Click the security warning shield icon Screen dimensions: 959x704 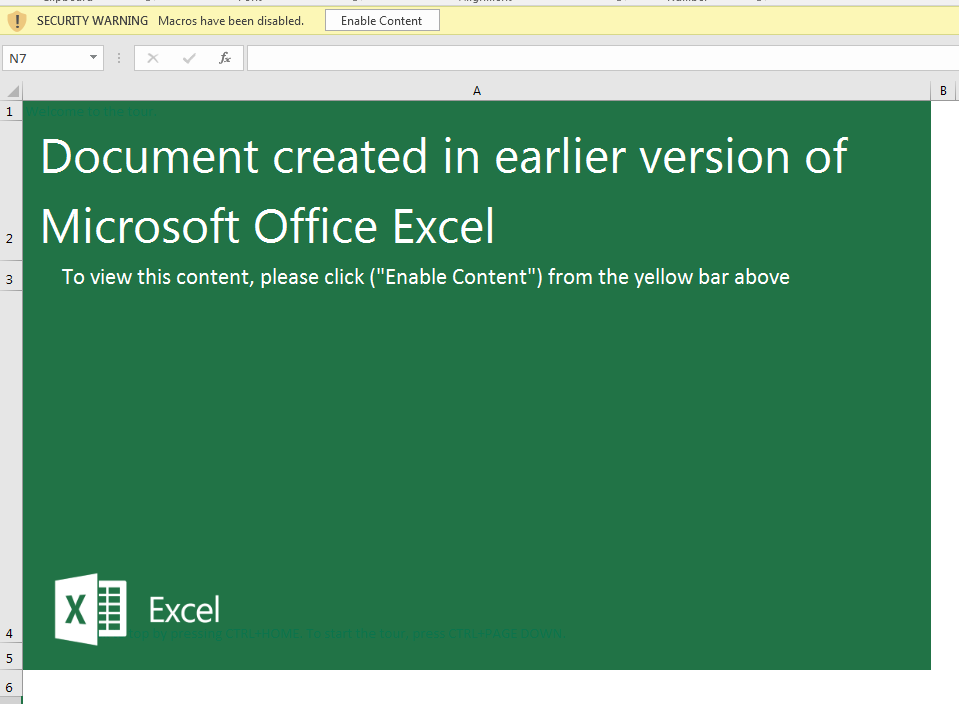(17, 21)
